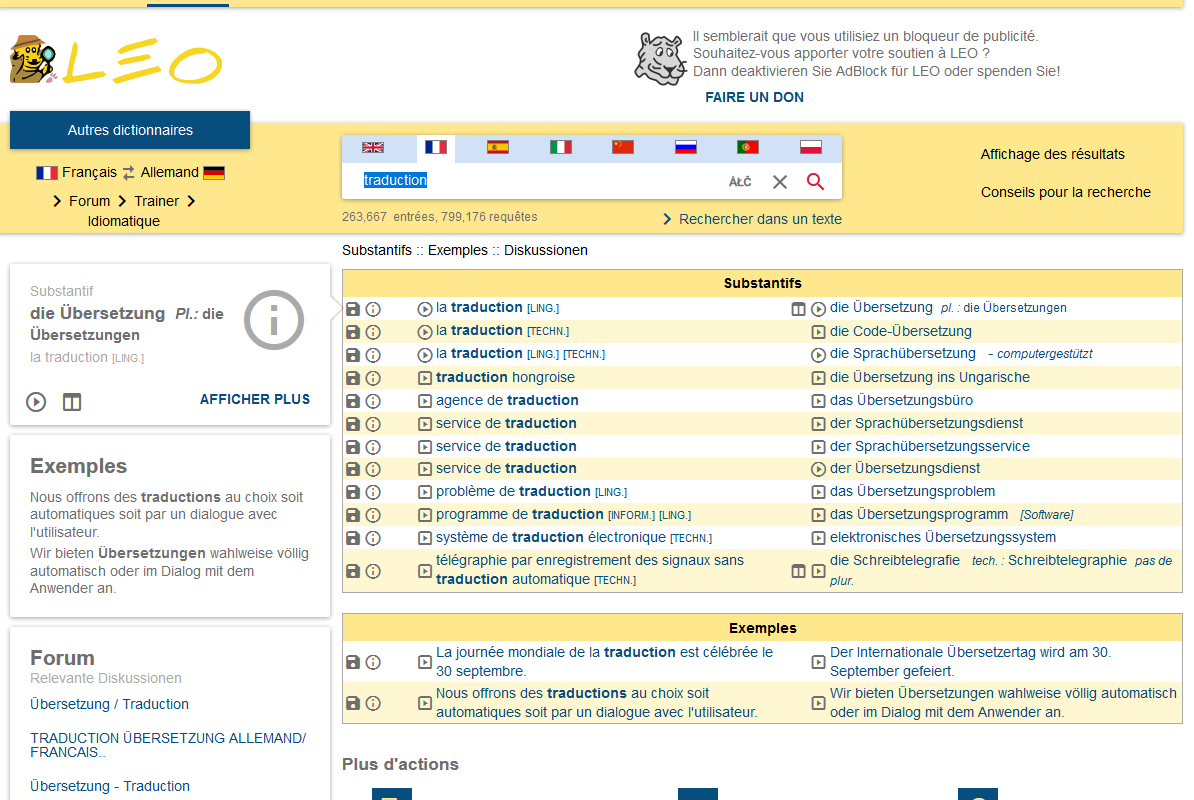The height and width of the screenshot is (800, 1194).
Task: Save the 'la traduction [LING.]' entry
Action: (353, 309)
